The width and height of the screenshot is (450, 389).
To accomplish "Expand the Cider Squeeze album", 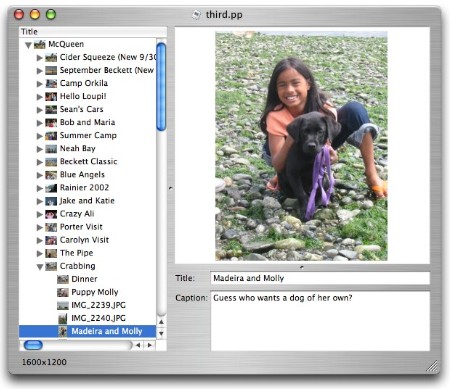I will click(39, 58).
